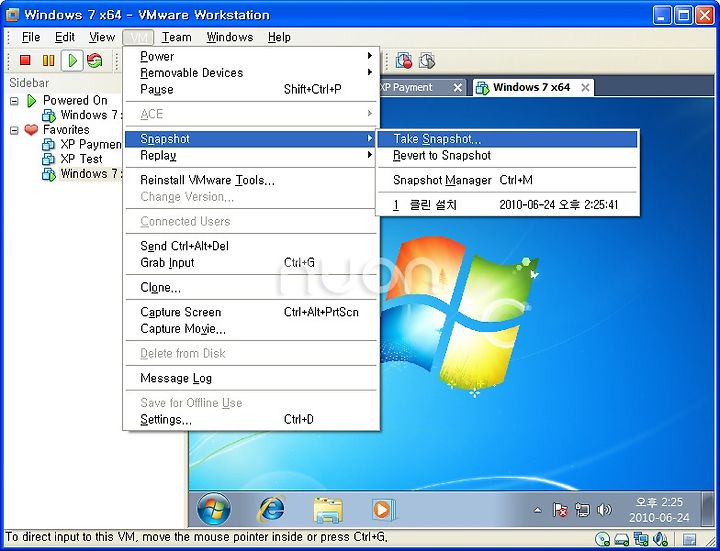The width and height of the screenshot is (720, 551).
Task: Choose Capture Screen
Action: pyautogui.click(x=251, y=312)
